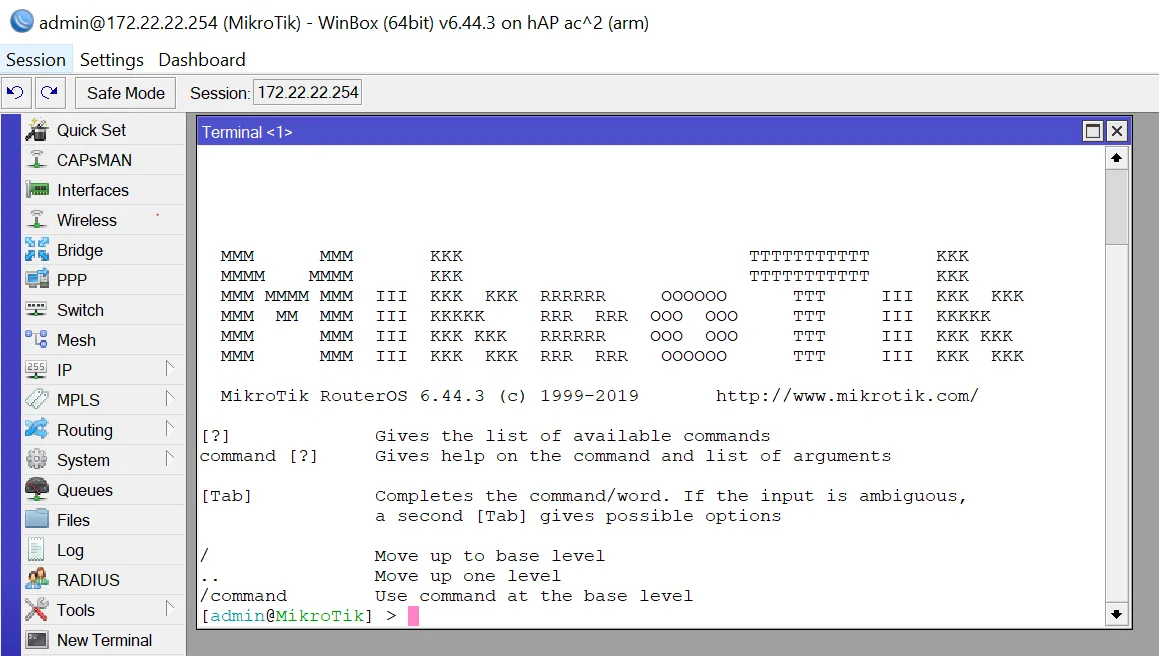Select New Terminal menu label
The height and width of the screenshot is (656, 1159).
point(104,640)
